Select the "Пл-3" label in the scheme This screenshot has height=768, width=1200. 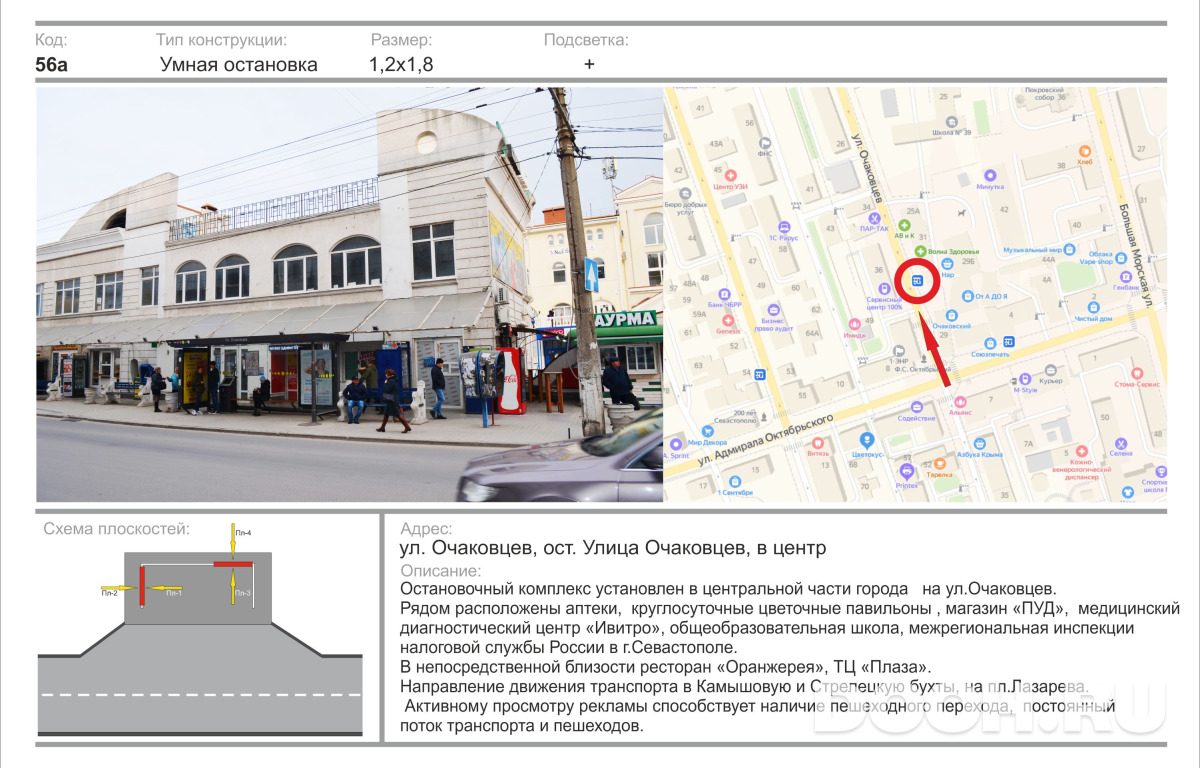pos(243,593)
